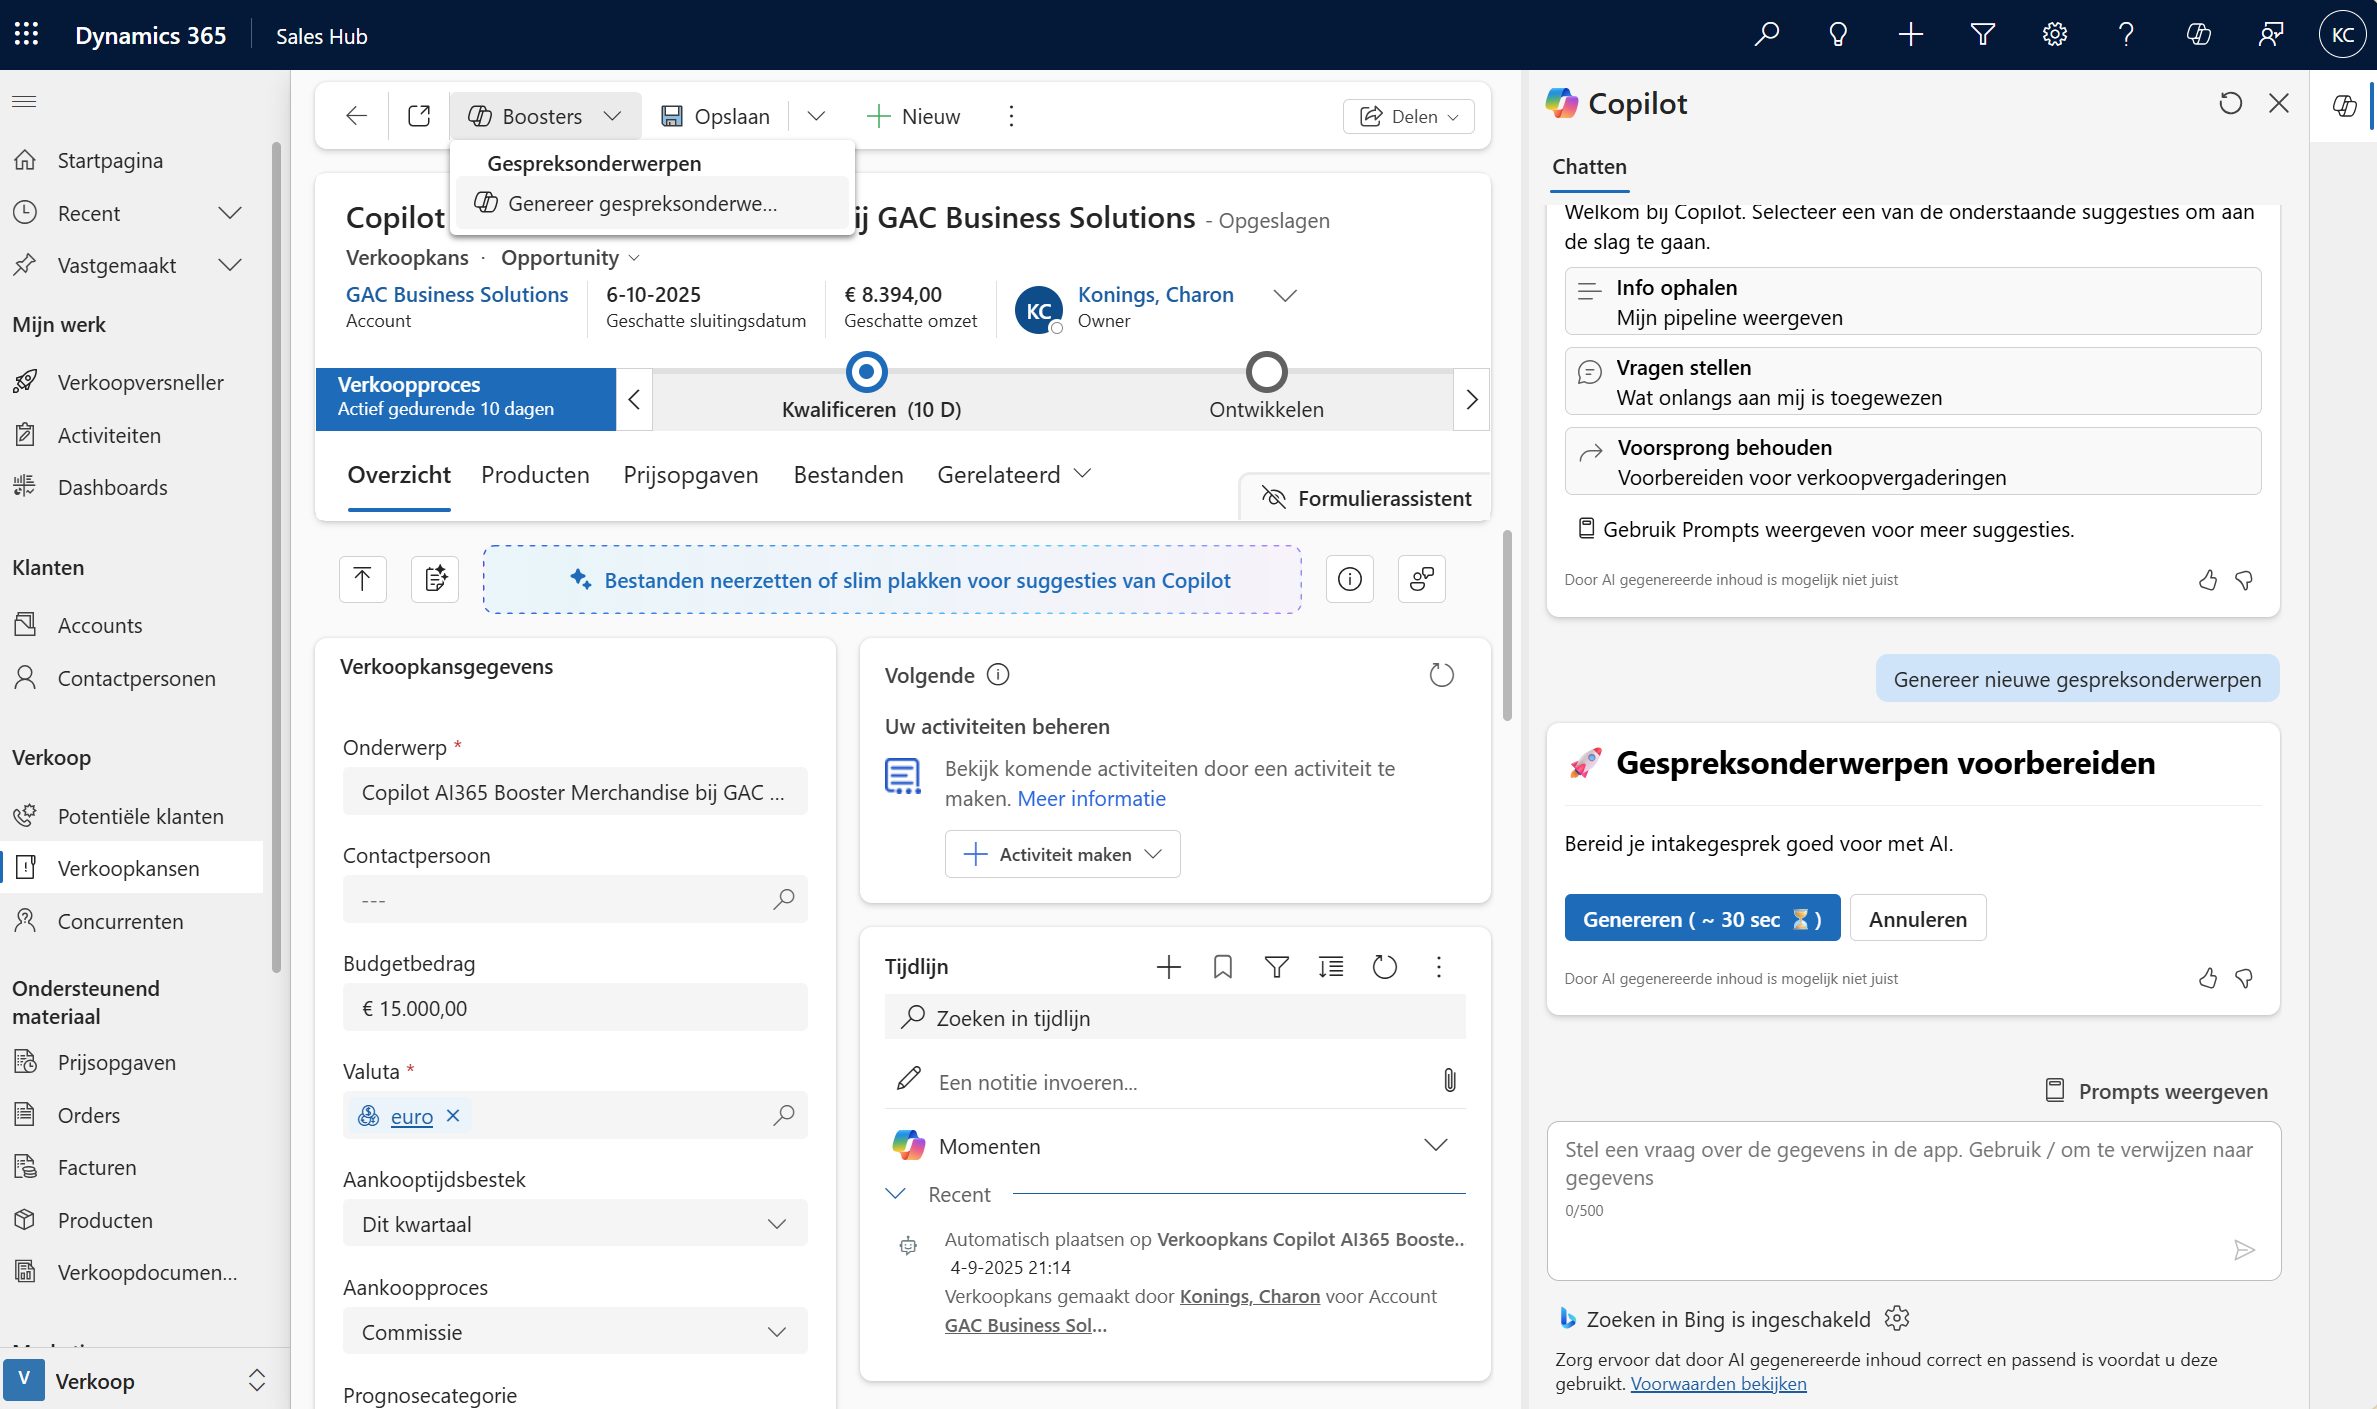The image size is (2377, 1409).
Task: Click the filter icon in Tijdlijn toolbar
Action: (1276, 967)
